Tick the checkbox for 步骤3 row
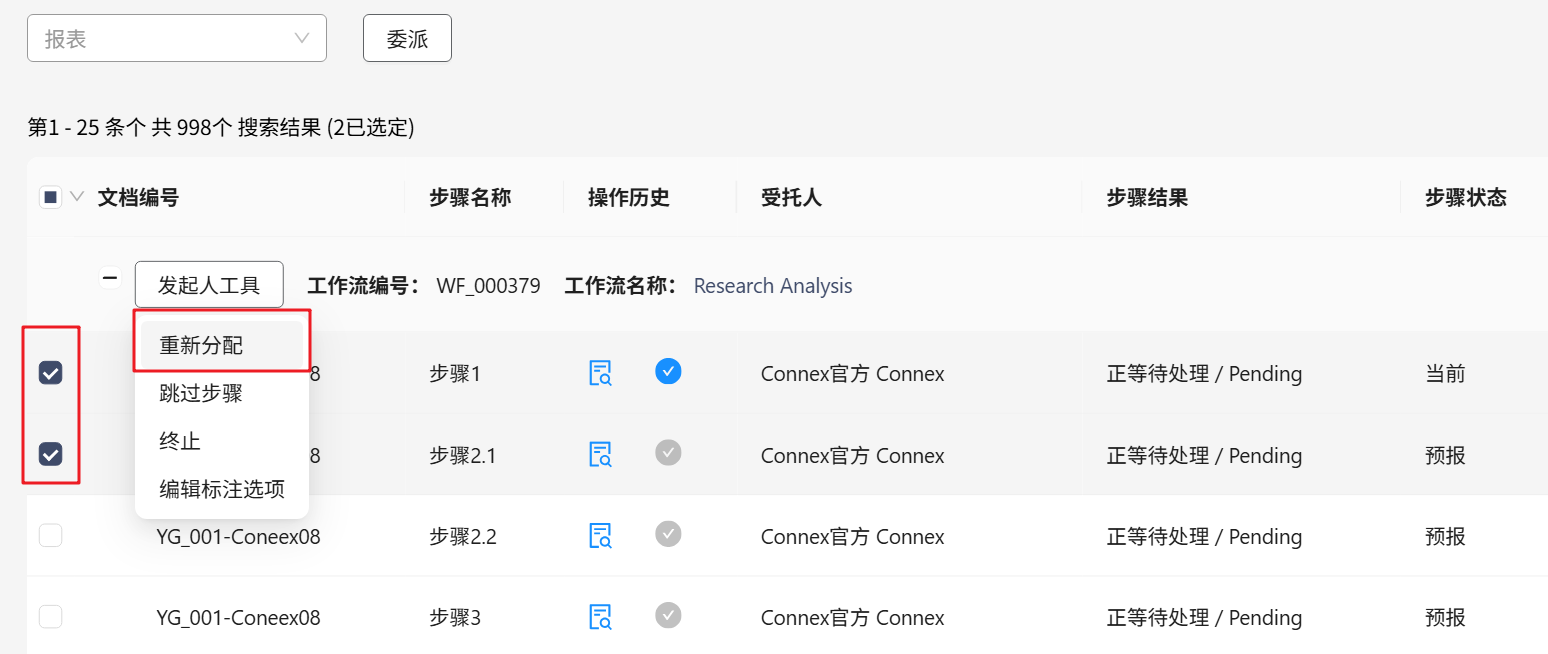Viewport: 1548px width, 654px height. coord(50,617)
